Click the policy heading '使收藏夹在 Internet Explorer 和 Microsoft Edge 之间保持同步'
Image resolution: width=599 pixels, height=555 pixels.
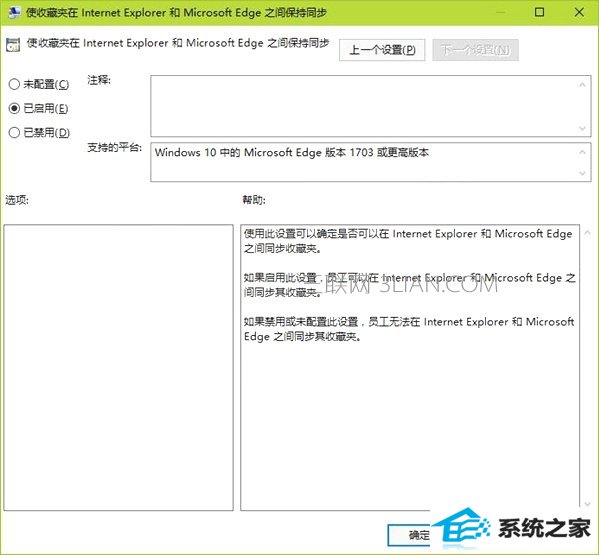[178, 44]
